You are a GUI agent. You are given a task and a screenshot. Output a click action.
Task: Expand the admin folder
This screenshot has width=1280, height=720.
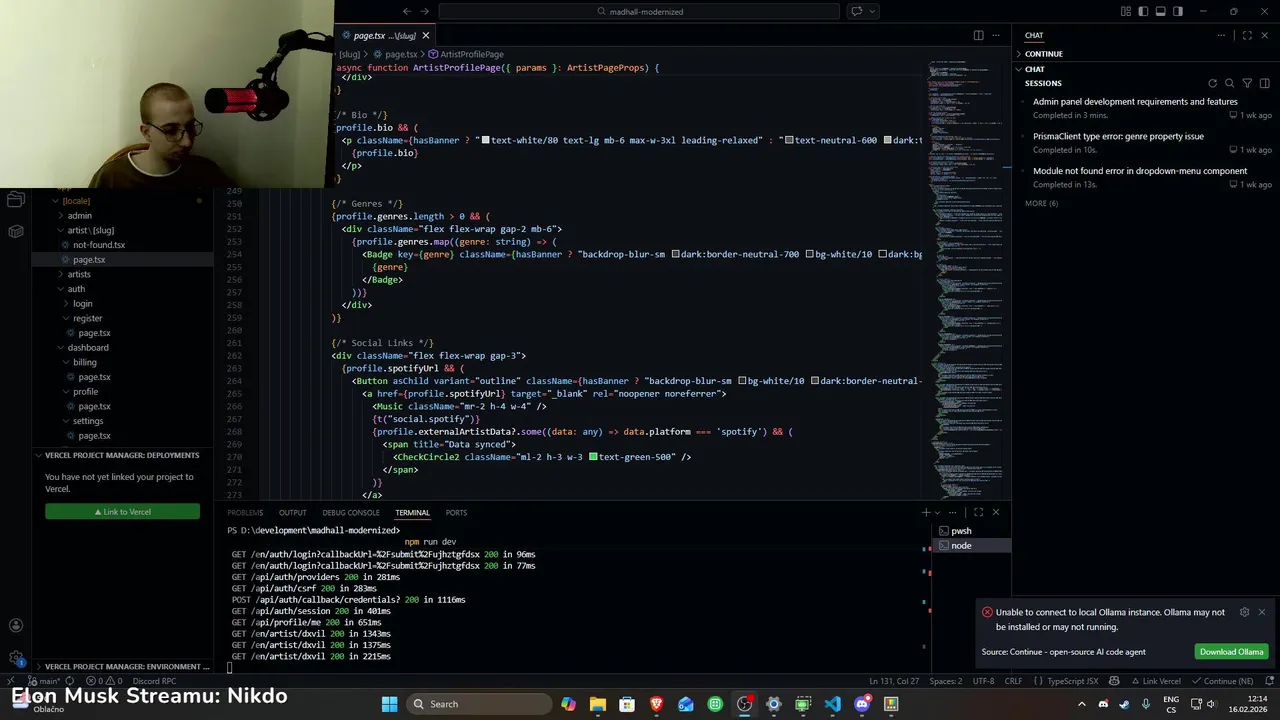coord(80,215)
